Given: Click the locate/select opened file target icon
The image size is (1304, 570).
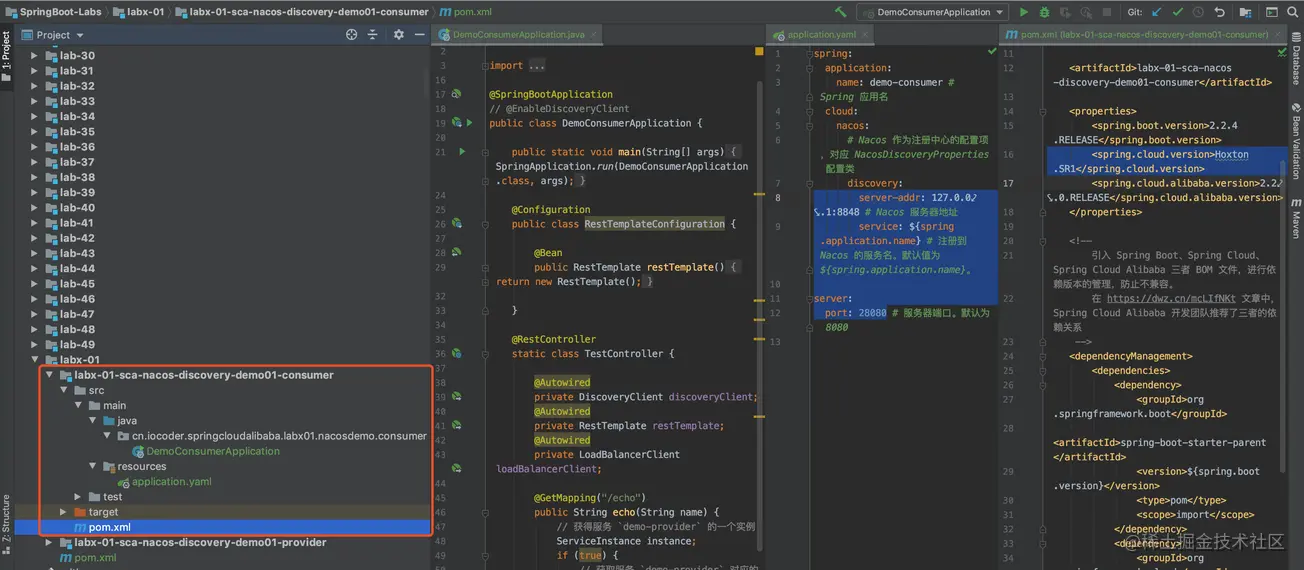Looking at the screenshot, I should coord(351,34).
